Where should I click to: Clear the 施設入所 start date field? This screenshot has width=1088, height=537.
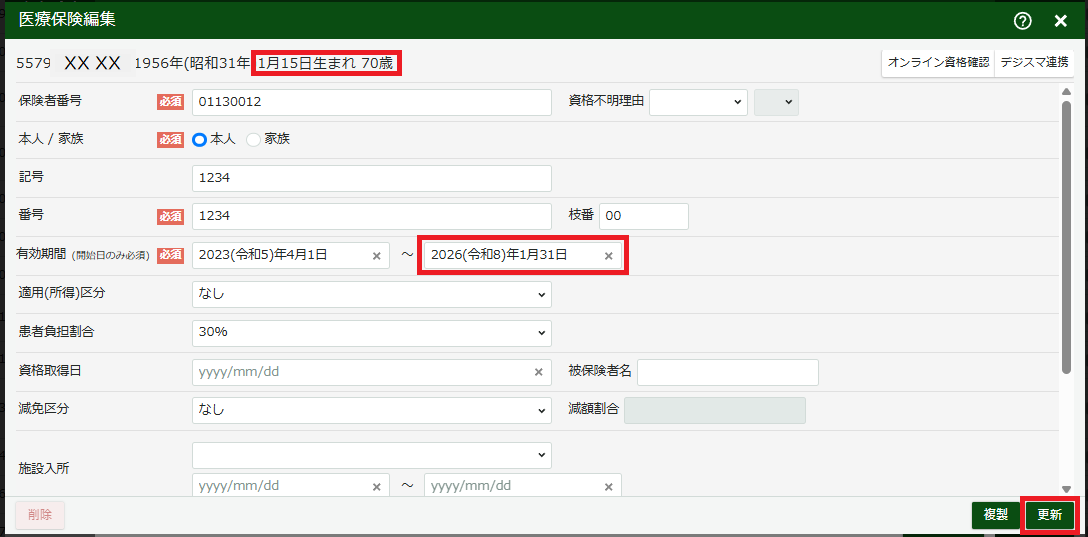coord(377,487)
